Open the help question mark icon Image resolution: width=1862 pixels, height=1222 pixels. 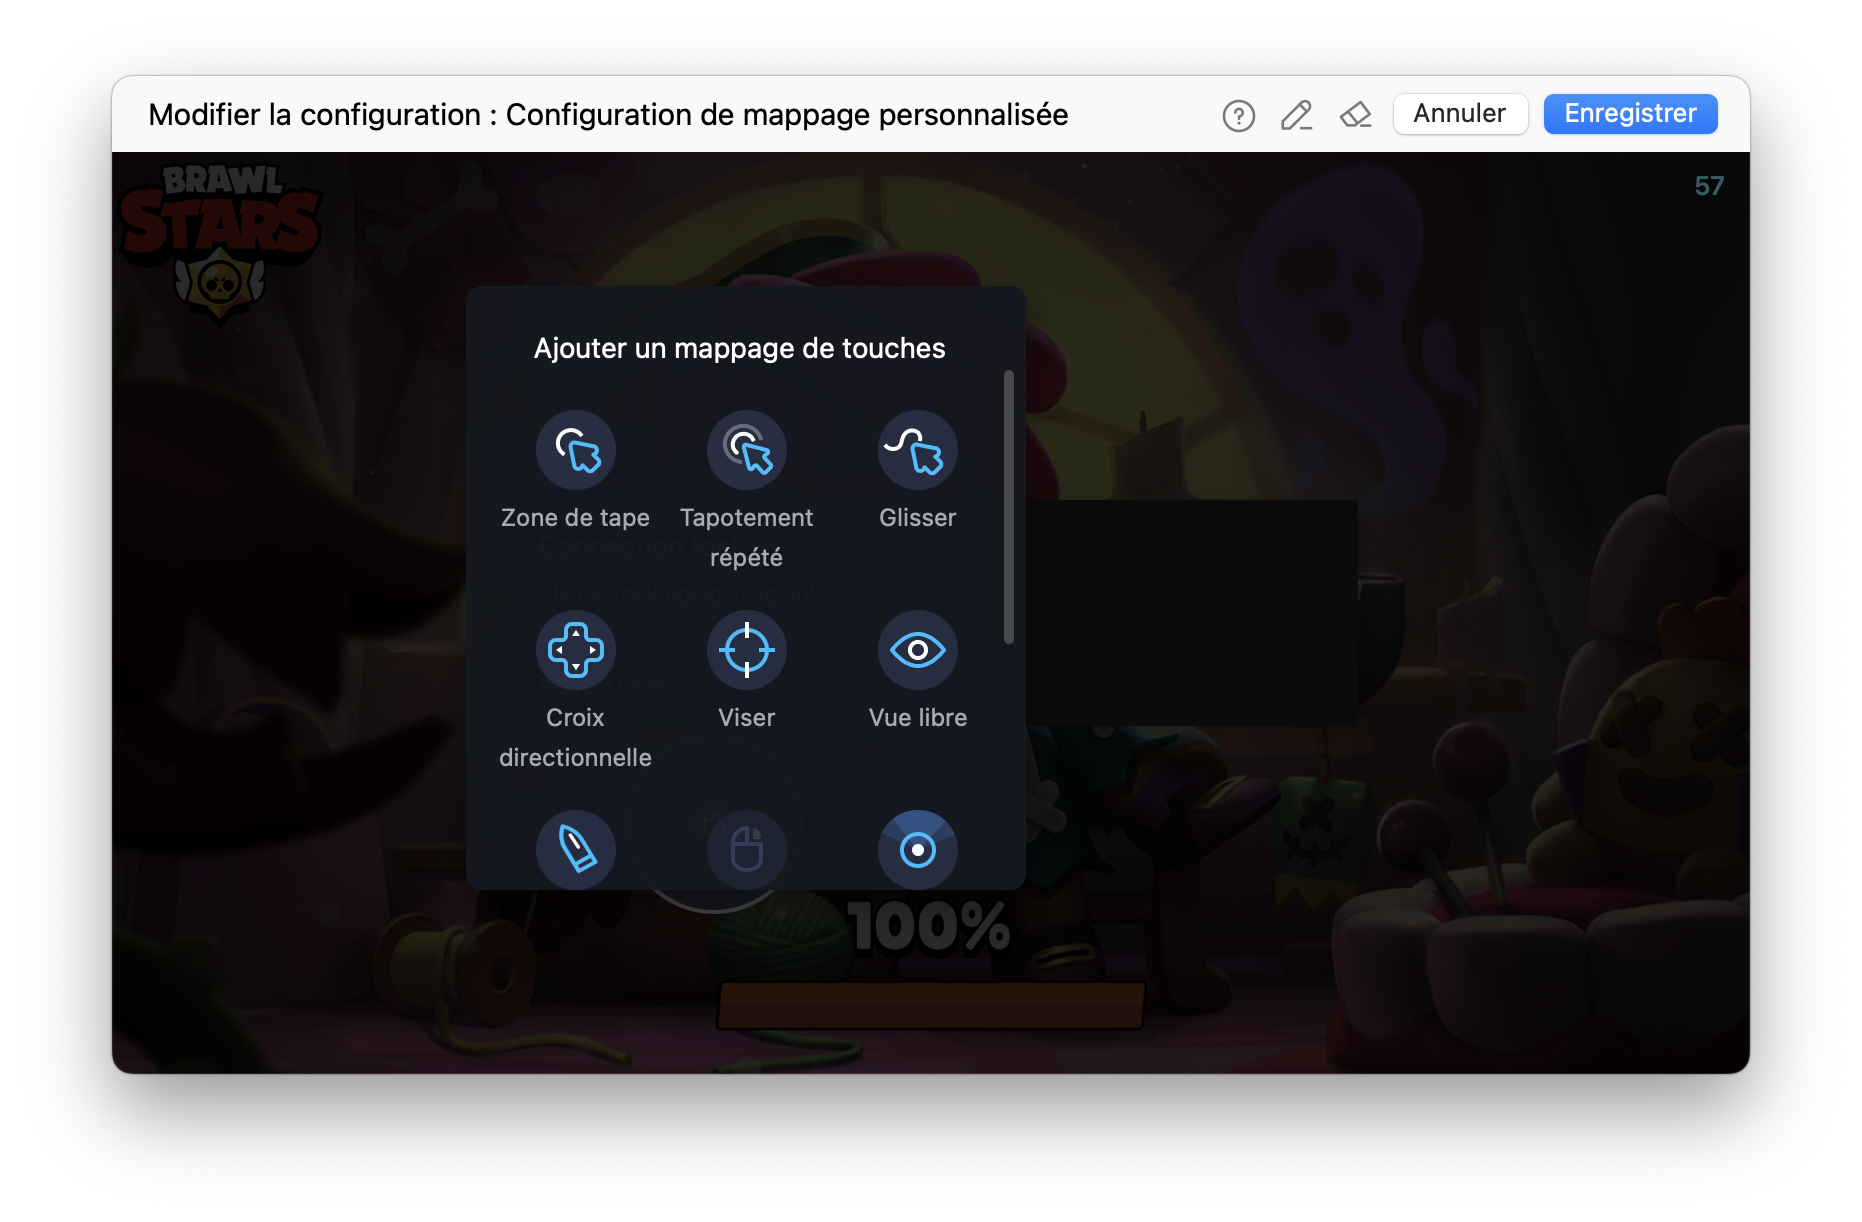pyautogui.click(x=1238, y=116)
